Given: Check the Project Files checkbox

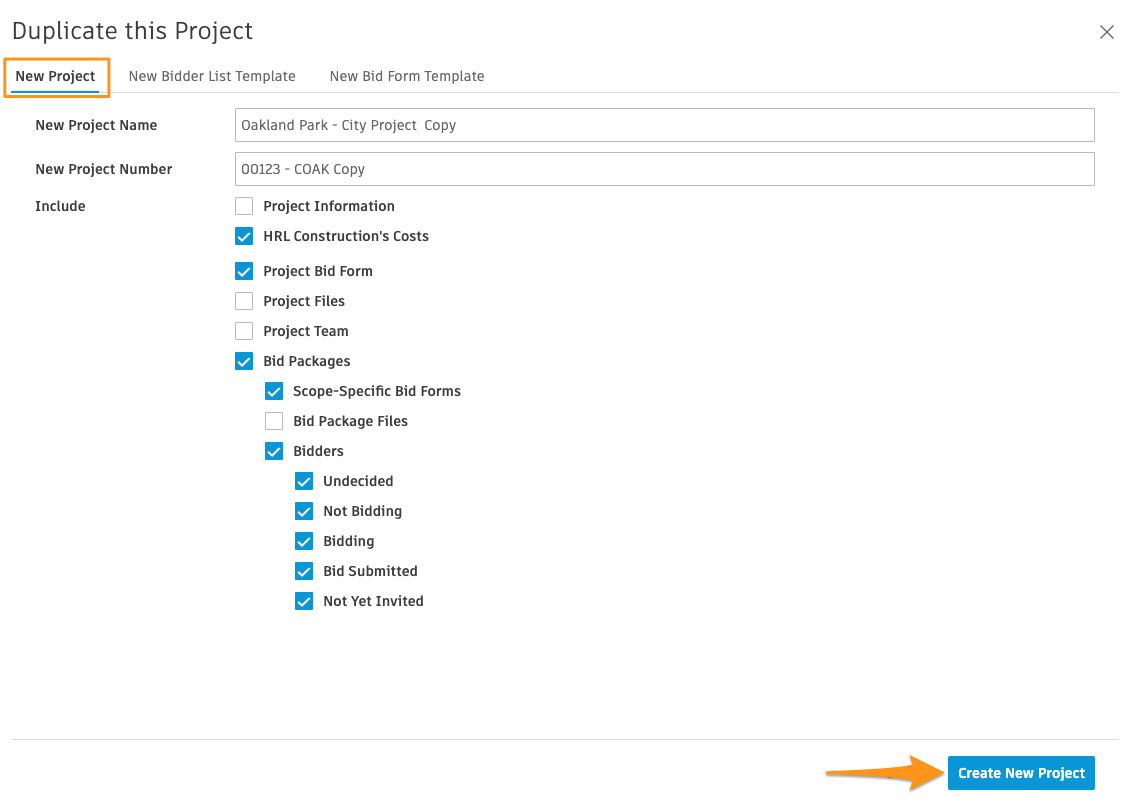Looking at the screenshot, I should pos(244,301).
